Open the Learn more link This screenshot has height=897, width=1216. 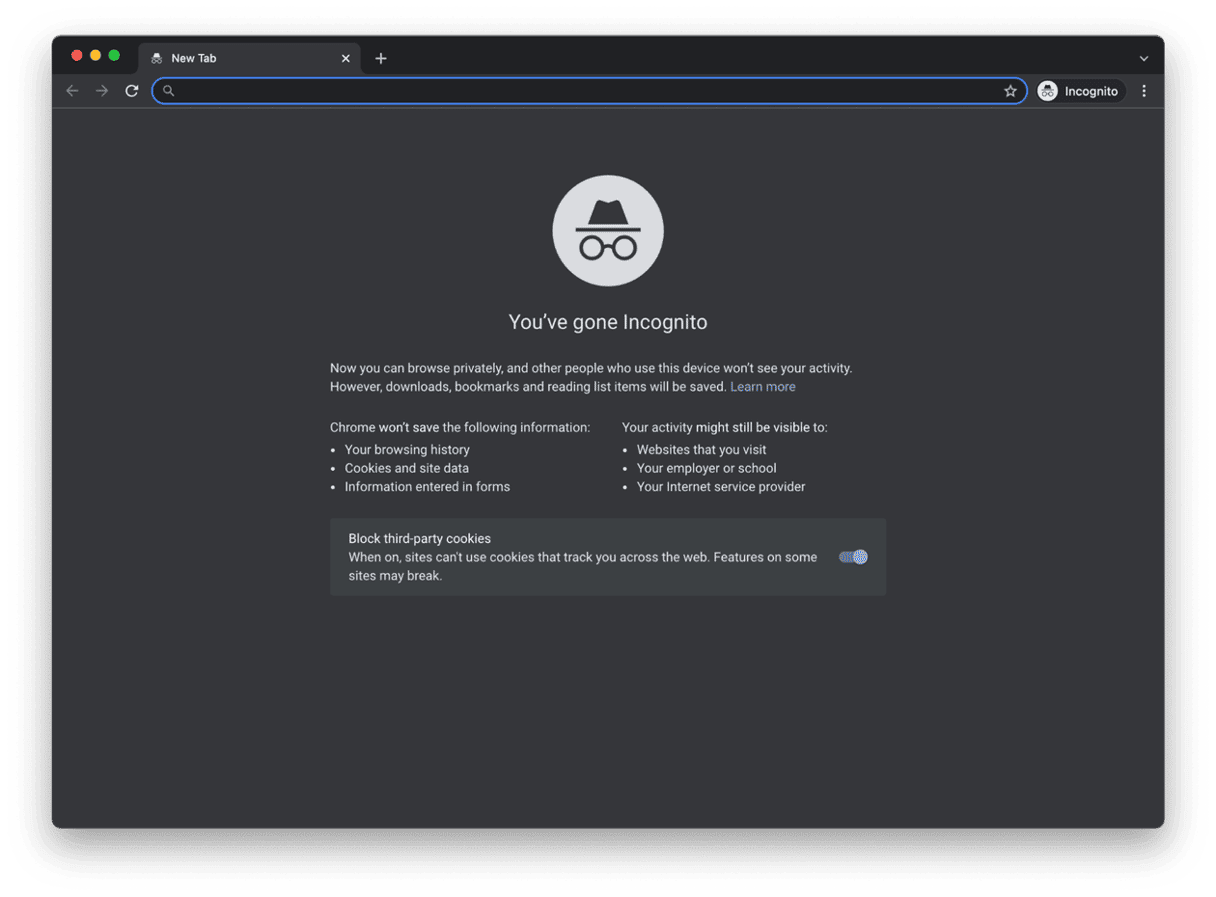click(763, 387)
